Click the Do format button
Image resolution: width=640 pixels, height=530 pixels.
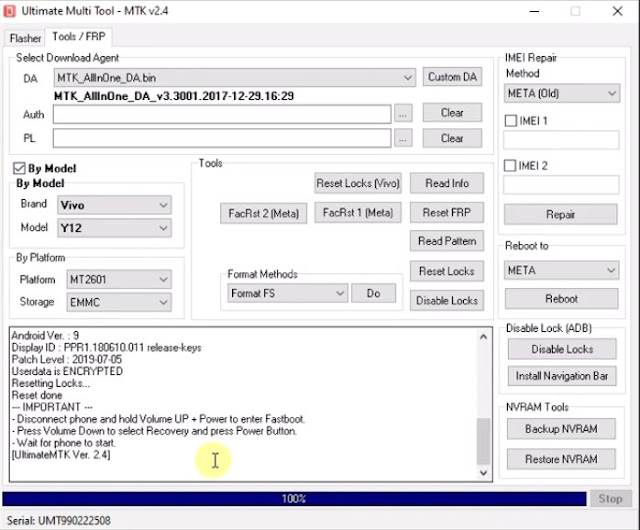pyautogui.click(x=373, y=294)
